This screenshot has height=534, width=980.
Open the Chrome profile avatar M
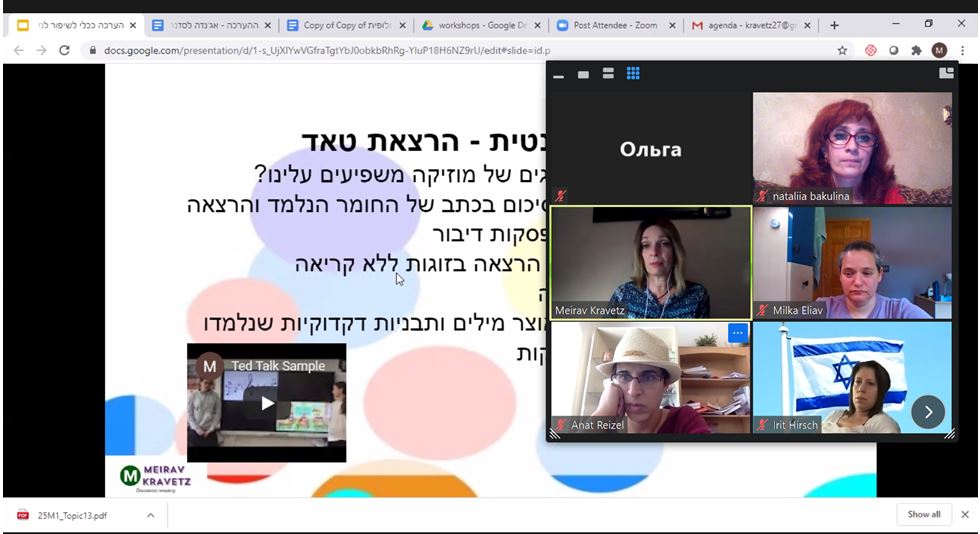click(x=939, y=51)
